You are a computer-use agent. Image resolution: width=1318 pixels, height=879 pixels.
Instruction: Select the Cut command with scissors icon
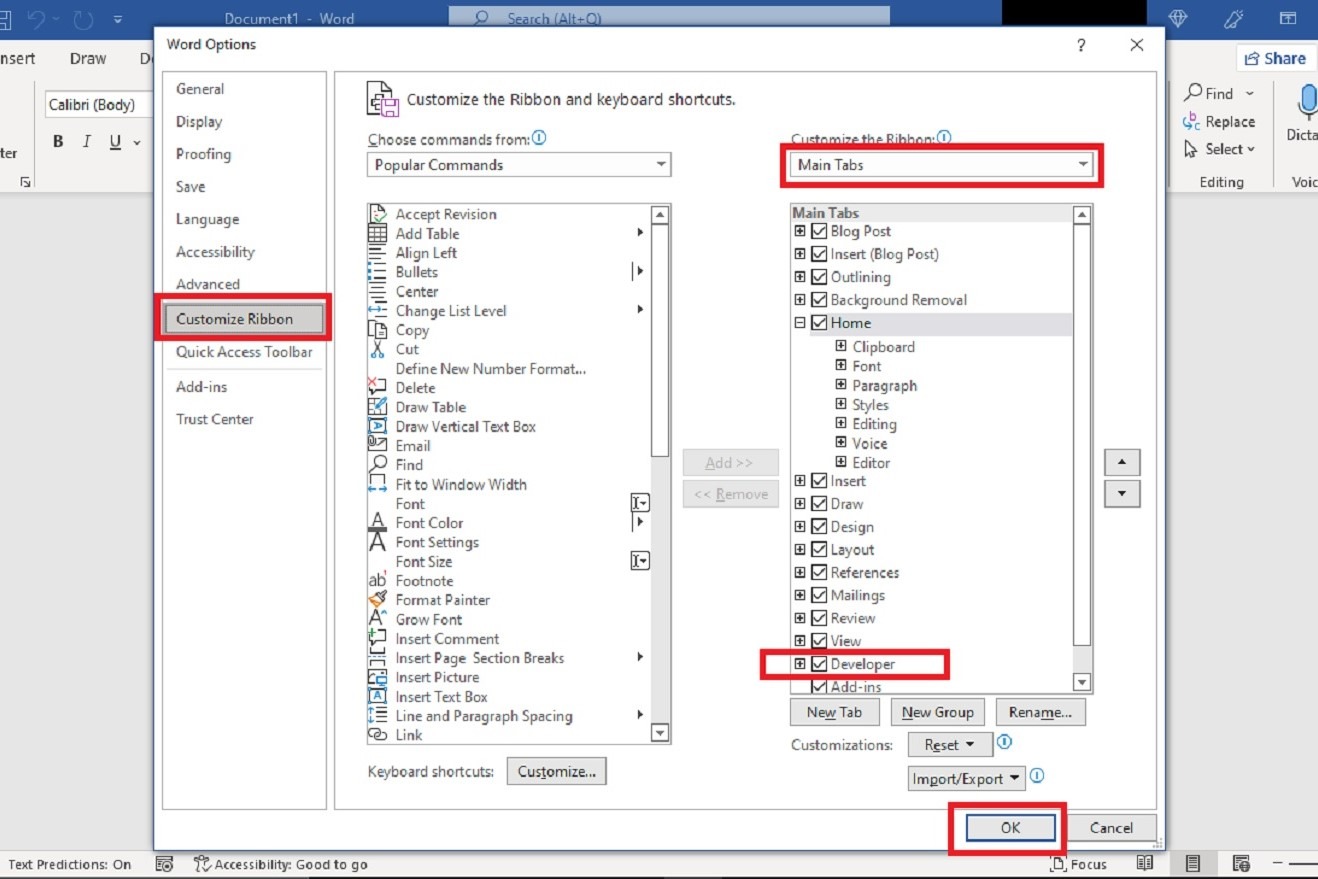(x=408, y=349)
